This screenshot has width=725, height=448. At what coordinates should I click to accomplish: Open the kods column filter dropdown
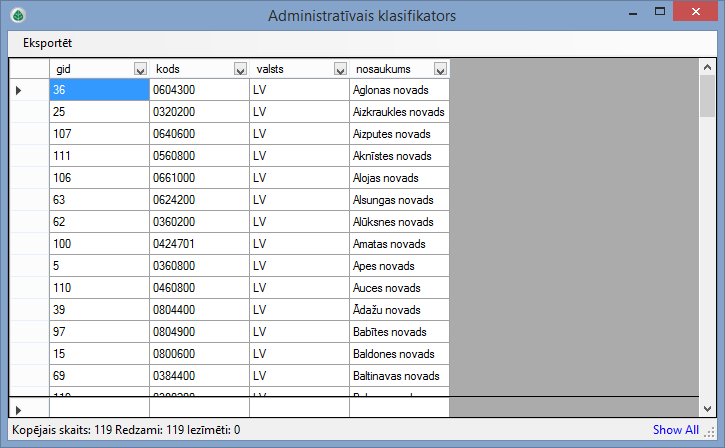click(240, 69)
